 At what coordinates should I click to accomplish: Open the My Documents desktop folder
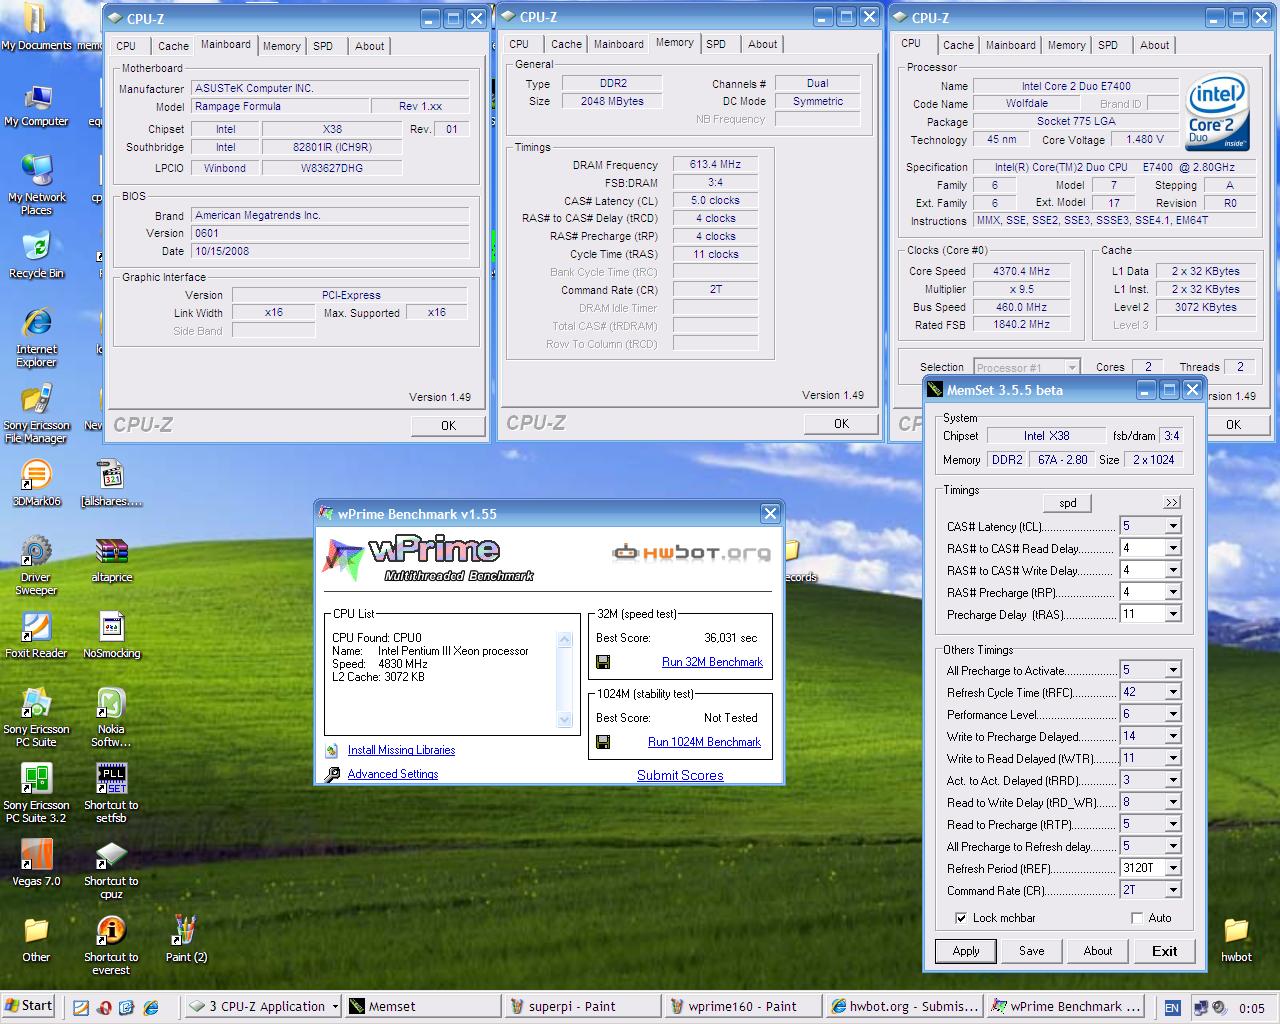(36, 28)
